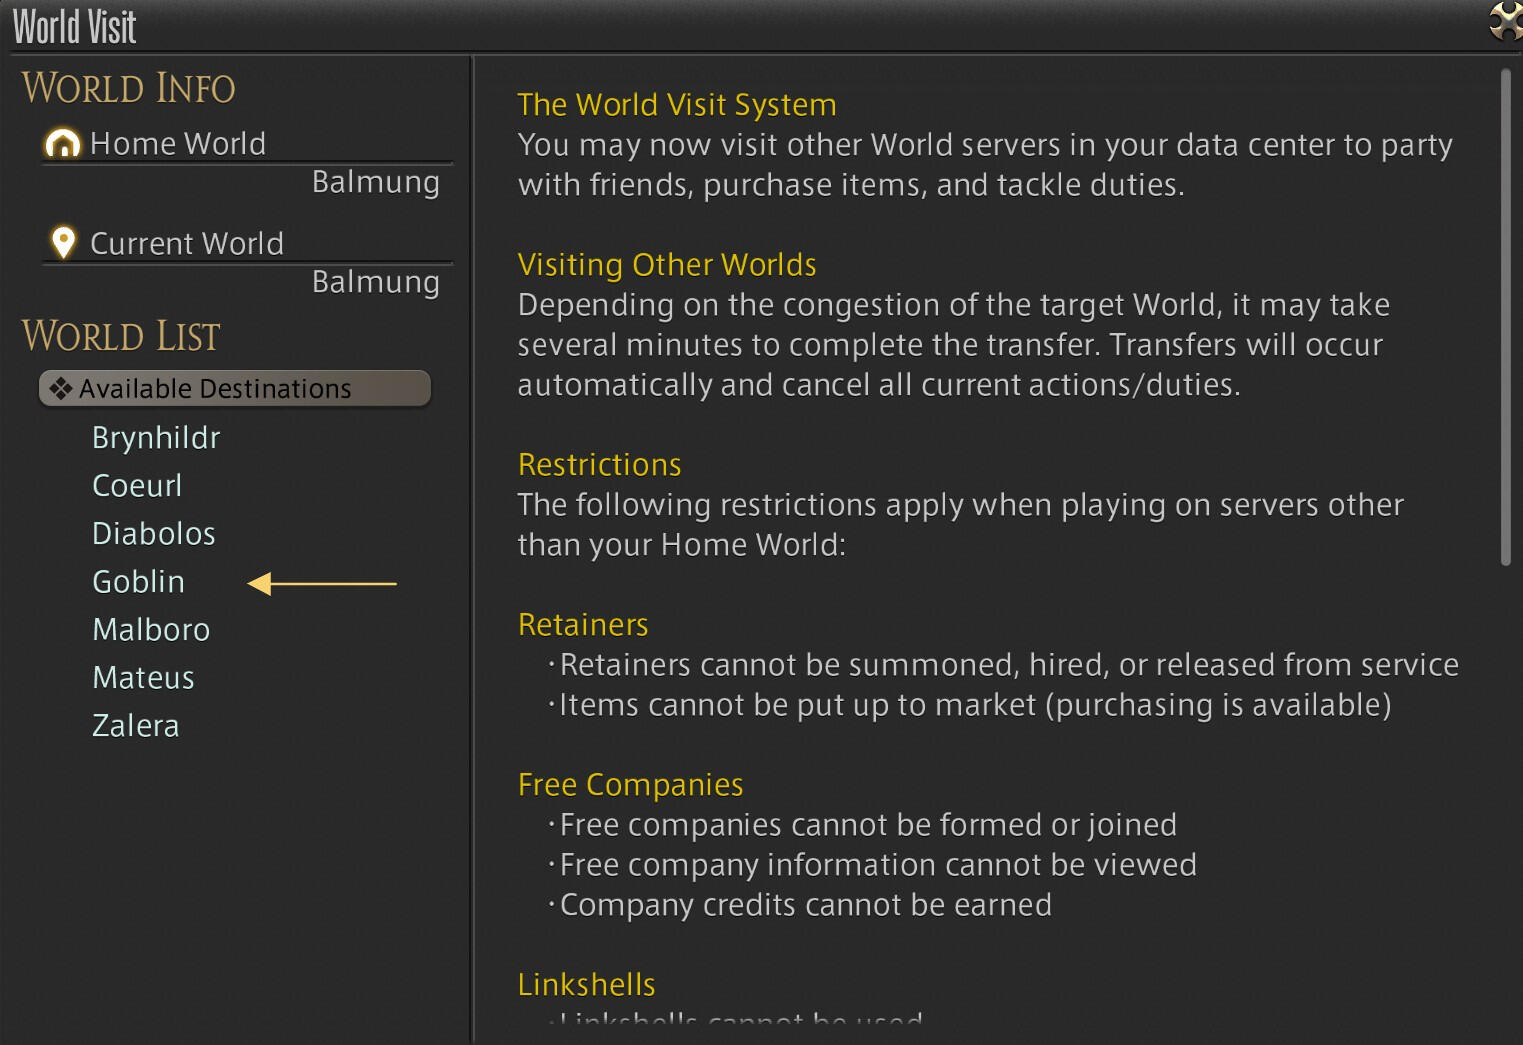The height and width of the screenshot is (1045, 1523).
Task: Click the yellow arrow pointing at Goblin
Action: pyautogui.click(x=321, y=583)
